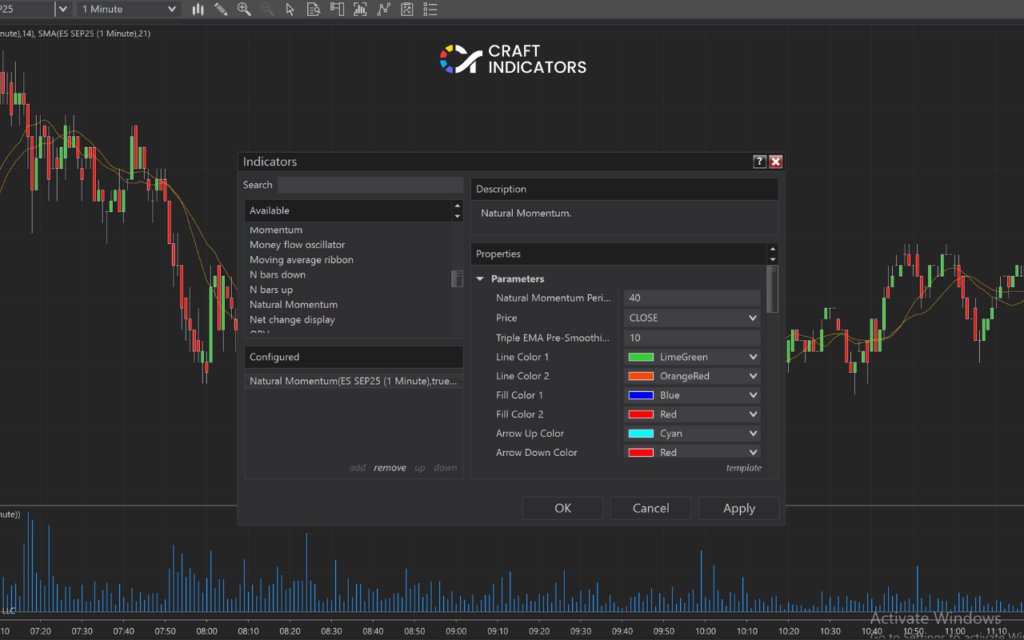Click the Cancel button
Image resolution: width=1024 pixels, height=640 pixels.
[x=650, y=508]
